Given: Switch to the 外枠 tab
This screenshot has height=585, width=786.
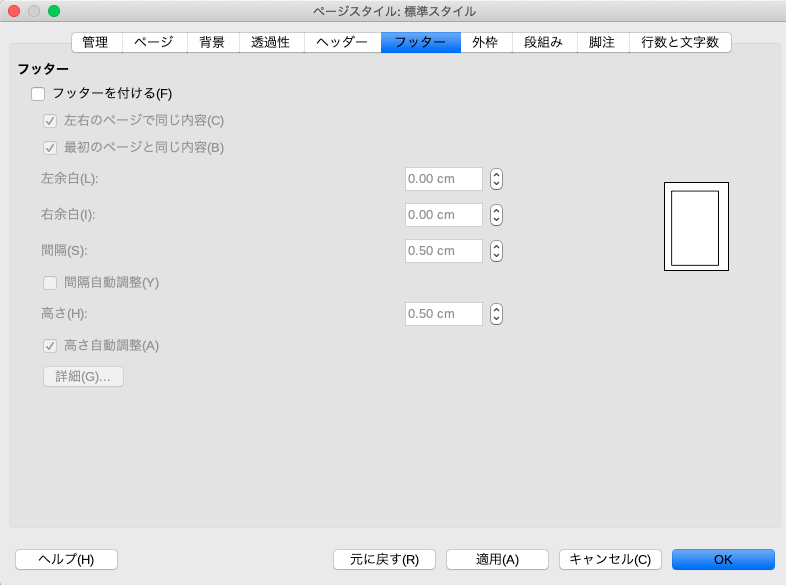Looking at the screenshot, I should click(x=486, y=42).
